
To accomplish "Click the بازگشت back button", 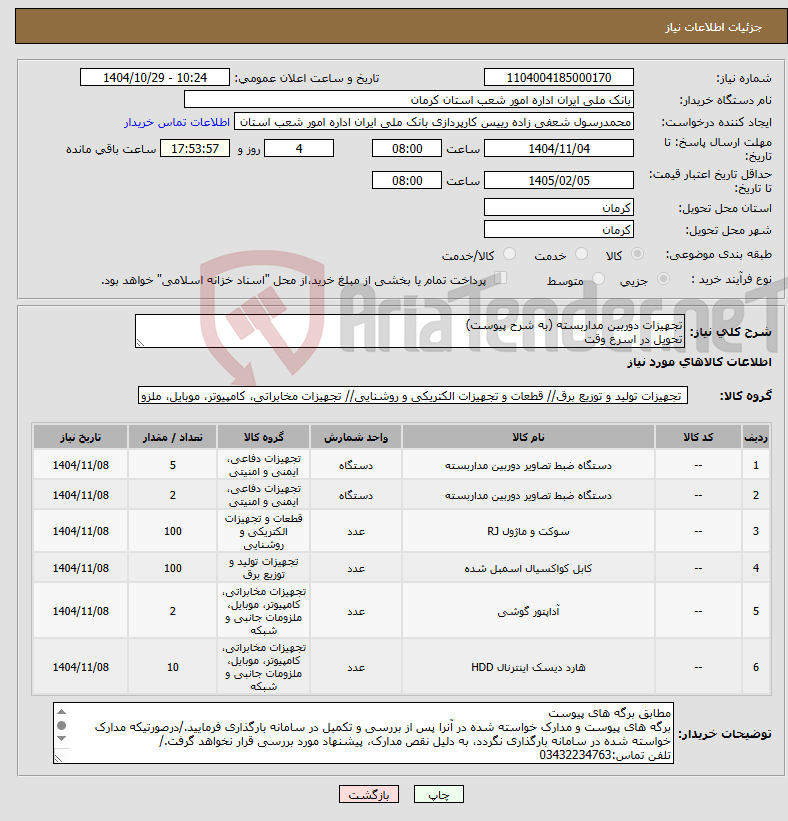I will [369, 794].
